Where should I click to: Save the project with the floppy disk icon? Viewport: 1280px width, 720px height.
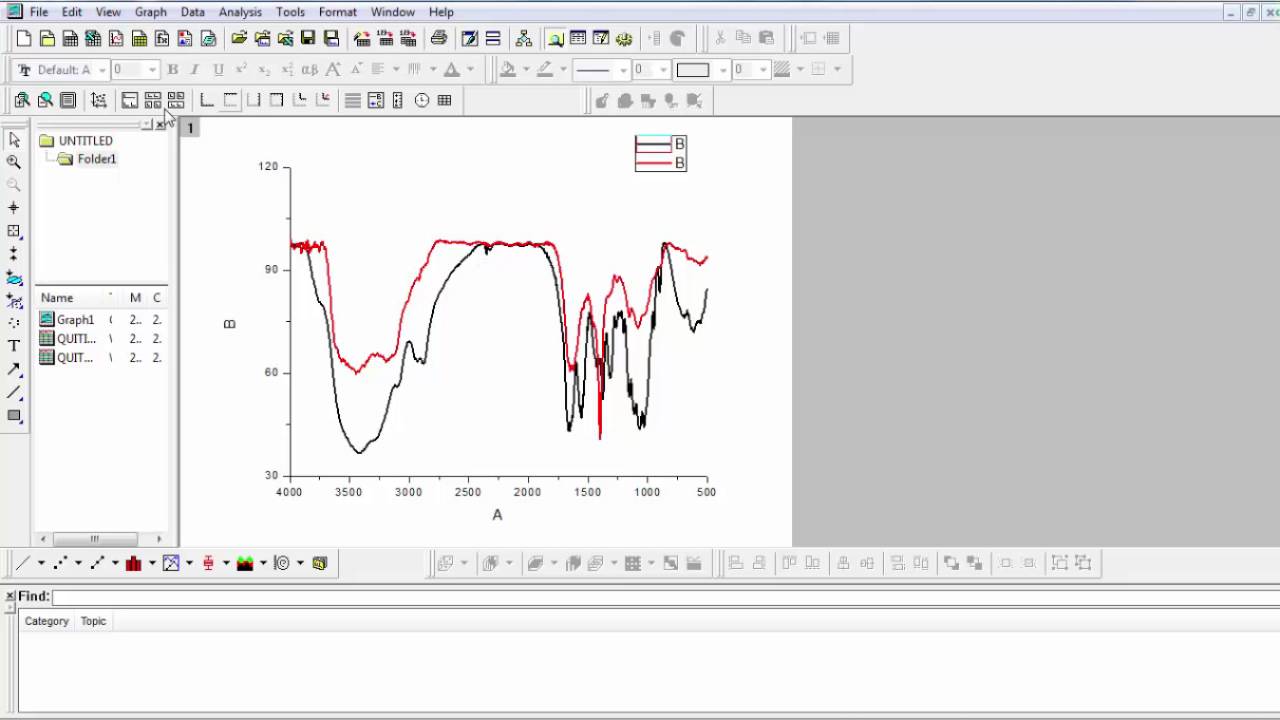[x=308, y=39]
